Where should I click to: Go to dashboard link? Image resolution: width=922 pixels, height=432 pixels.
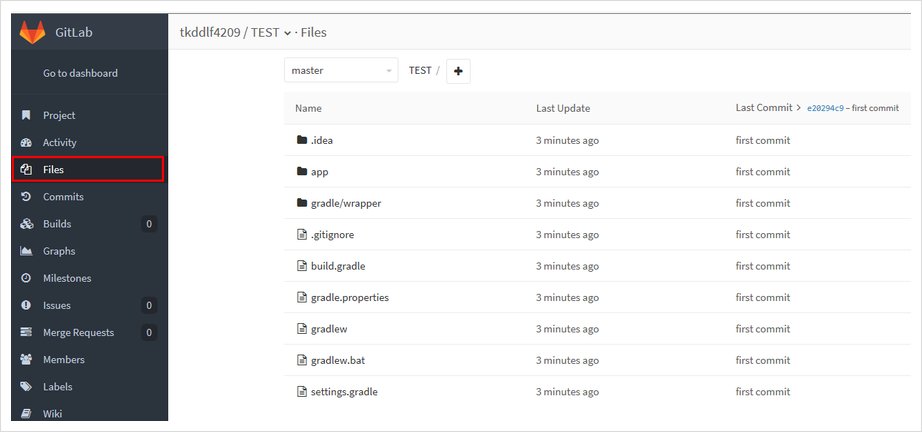(81, 73)
